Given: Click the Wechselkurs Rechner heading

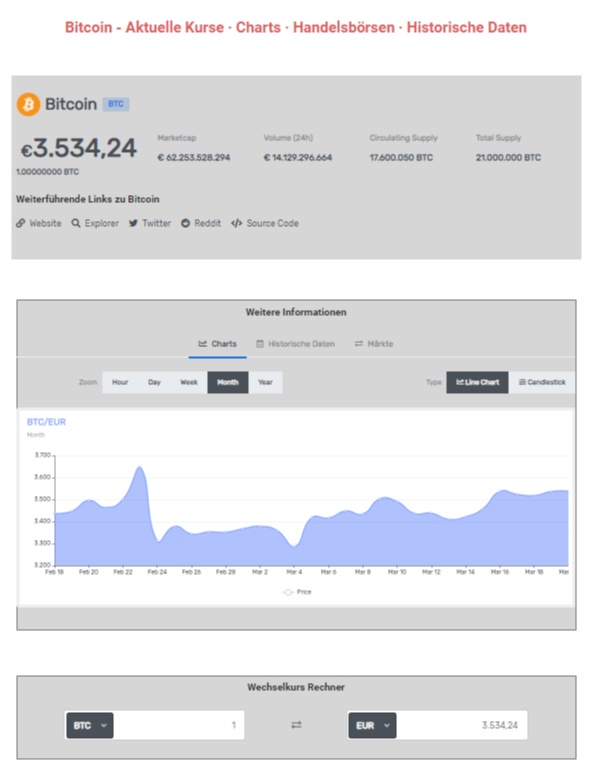Looking at the screenshot, I should [x=296, y=687].
